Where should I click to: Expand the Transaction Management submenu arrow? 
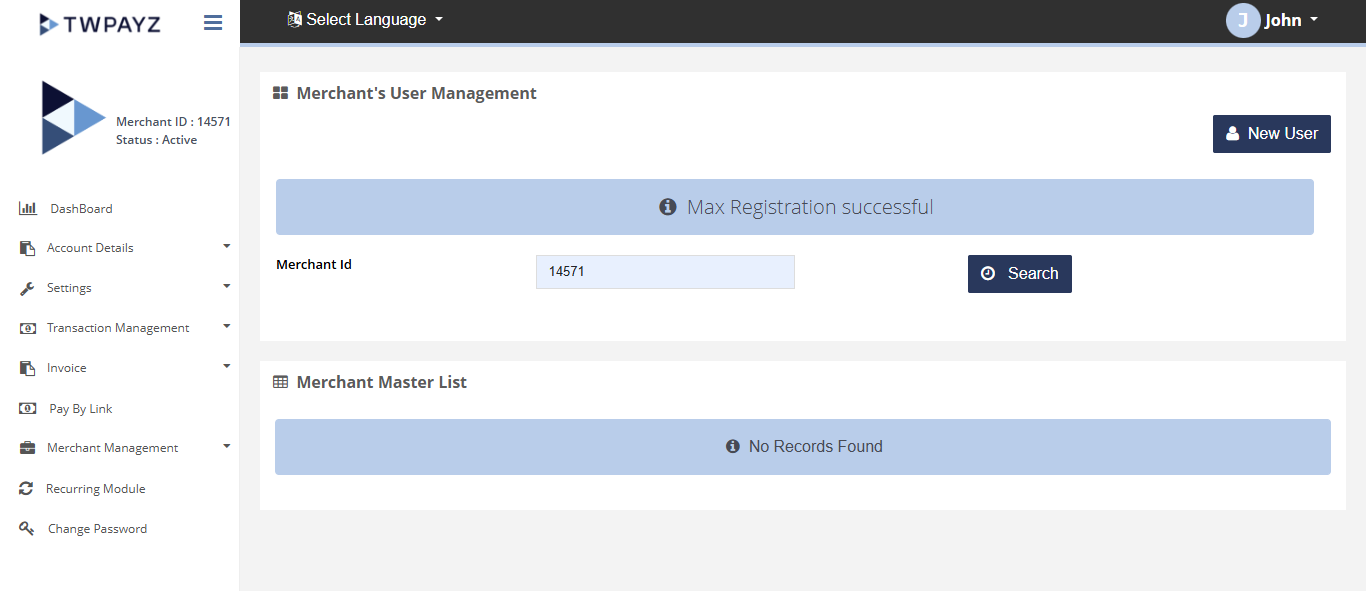point(227,326)
